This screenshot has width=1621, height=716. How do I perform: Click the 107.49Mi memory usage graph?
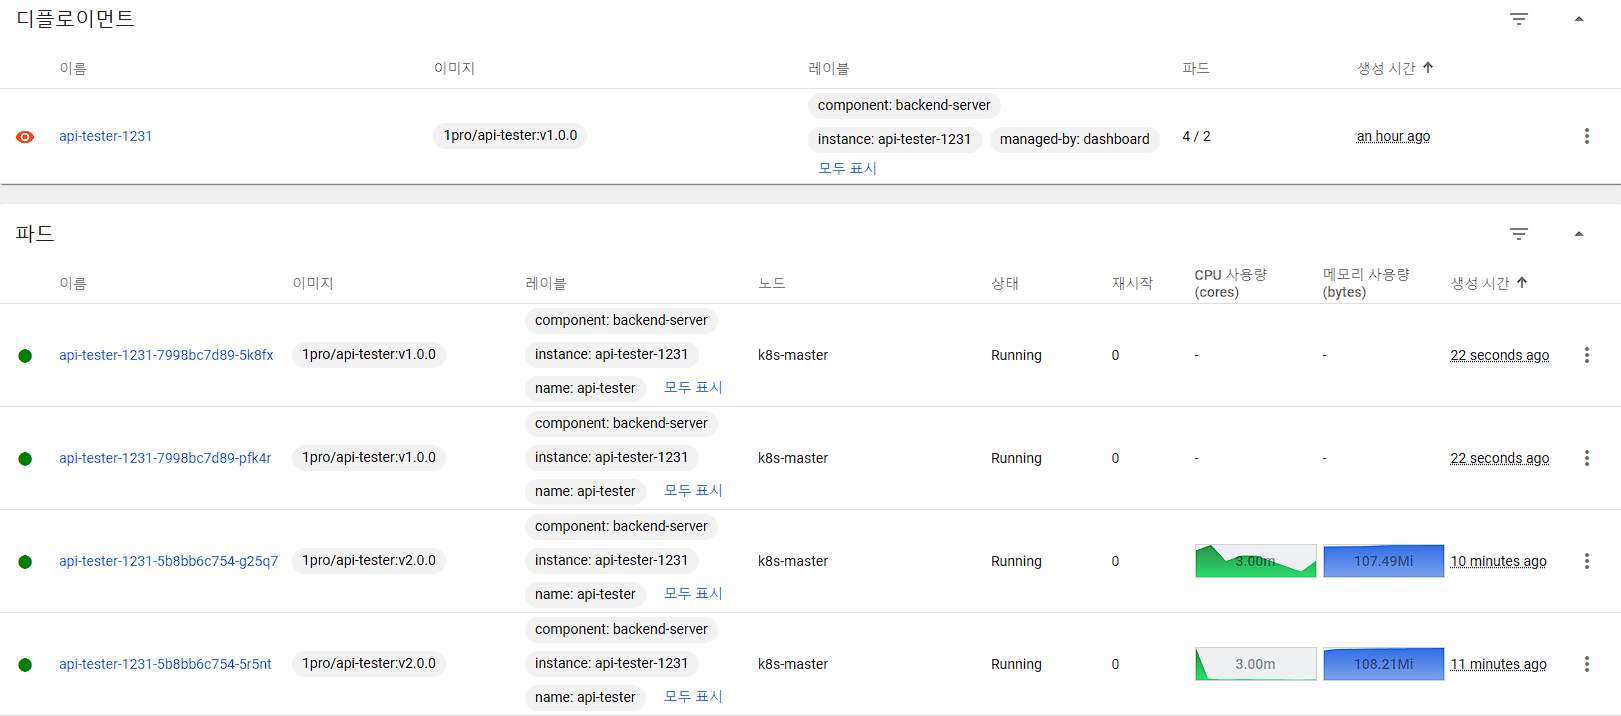click(x=1383, y=561)
